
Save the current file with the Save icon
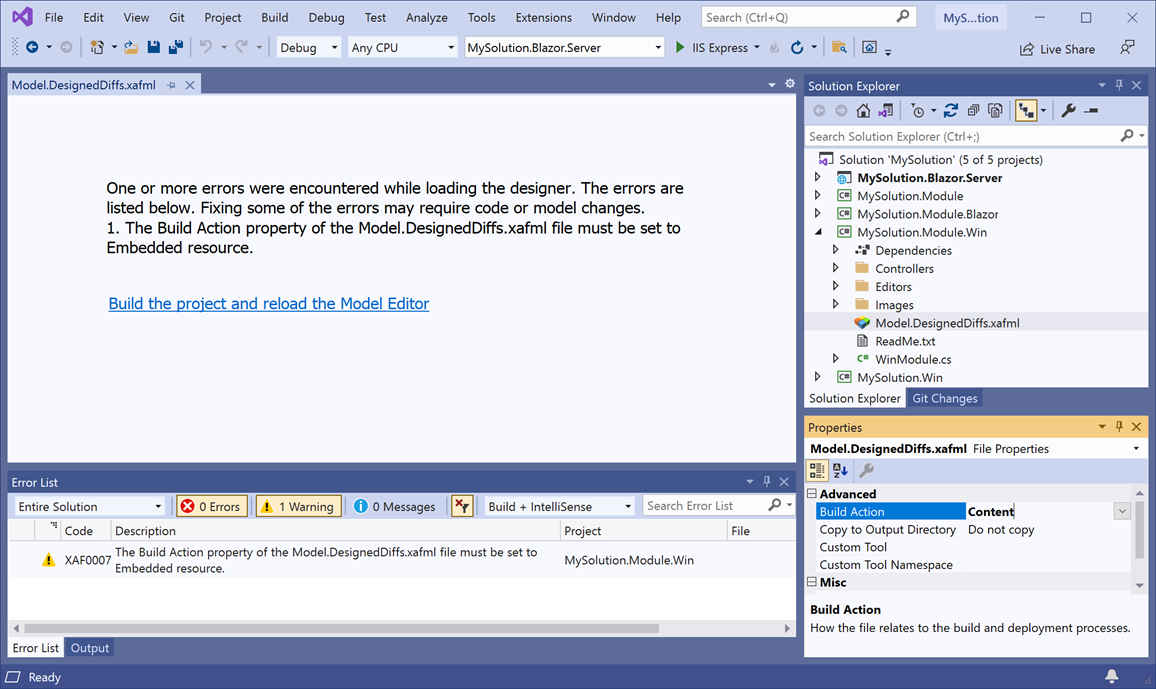tap(153, 47)
